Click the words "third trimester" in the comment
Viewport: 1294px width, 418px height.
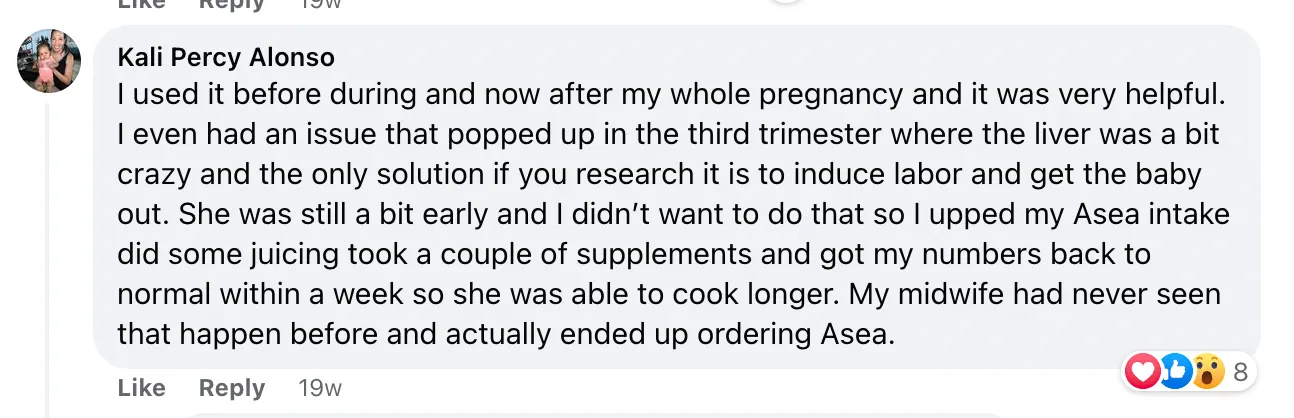coord(643,134)
